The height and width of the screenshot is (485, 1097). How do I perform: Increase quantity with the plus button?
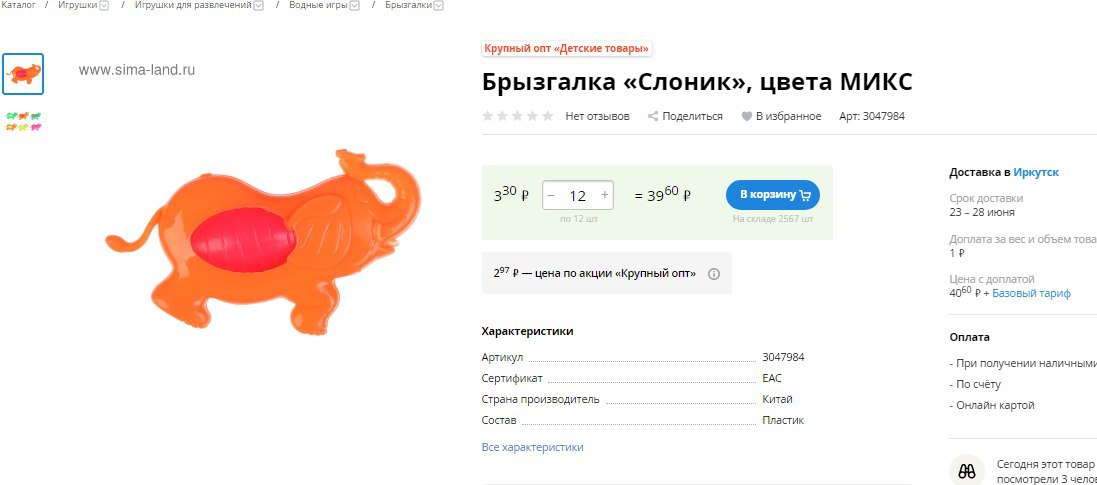coord(604,195)
